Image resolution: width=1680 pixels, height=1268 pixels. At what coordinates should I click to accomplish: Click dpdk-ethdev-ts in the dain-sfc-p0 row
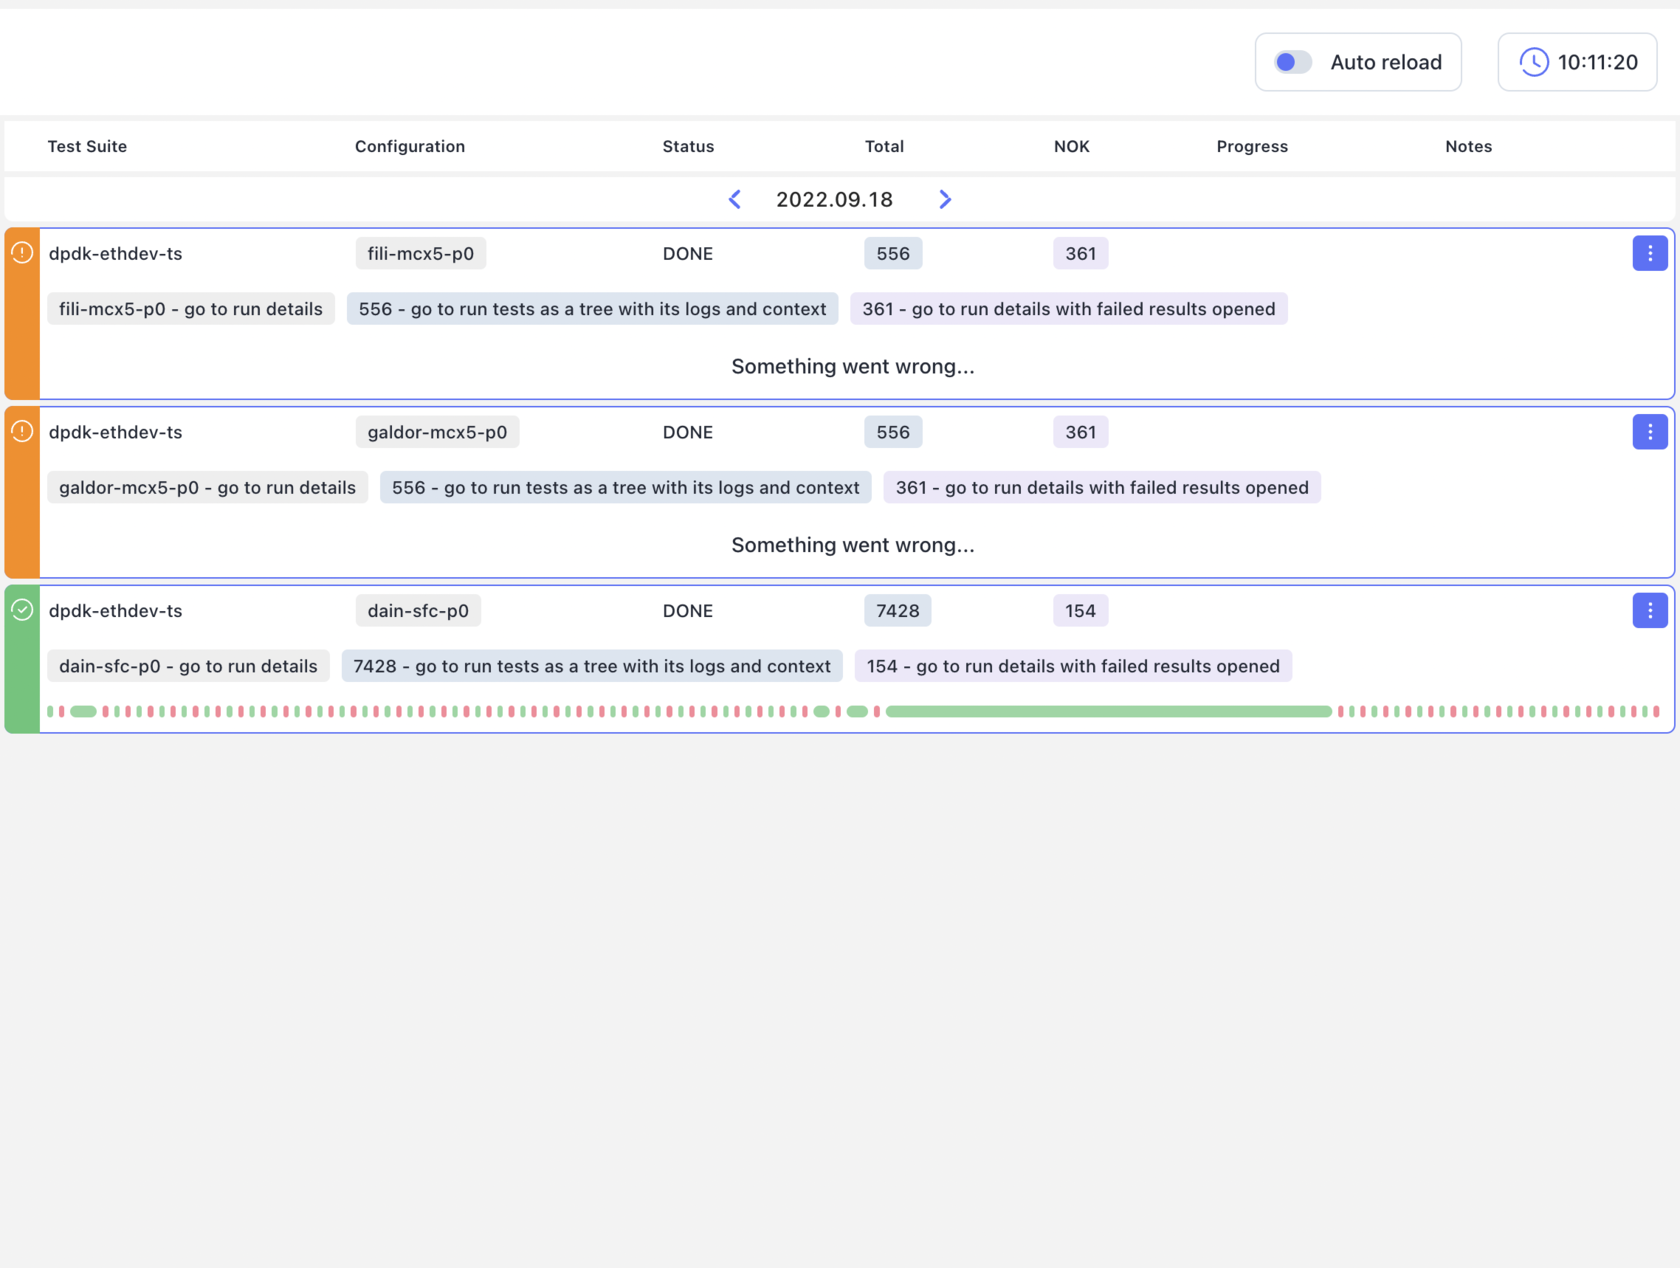pos(115,610)
